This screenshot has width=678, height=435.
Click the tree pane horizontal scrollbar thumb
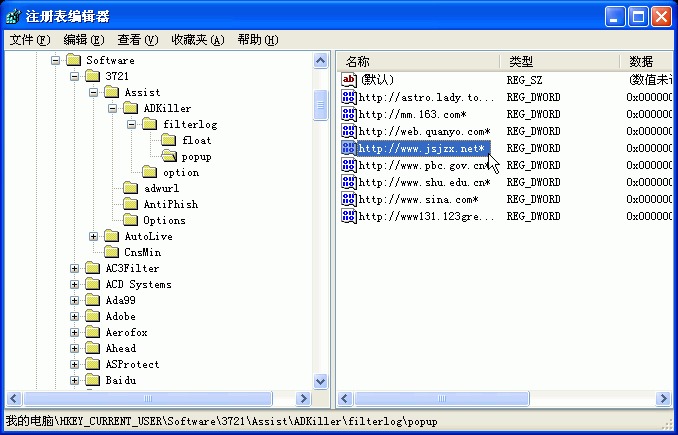[148, 398]
